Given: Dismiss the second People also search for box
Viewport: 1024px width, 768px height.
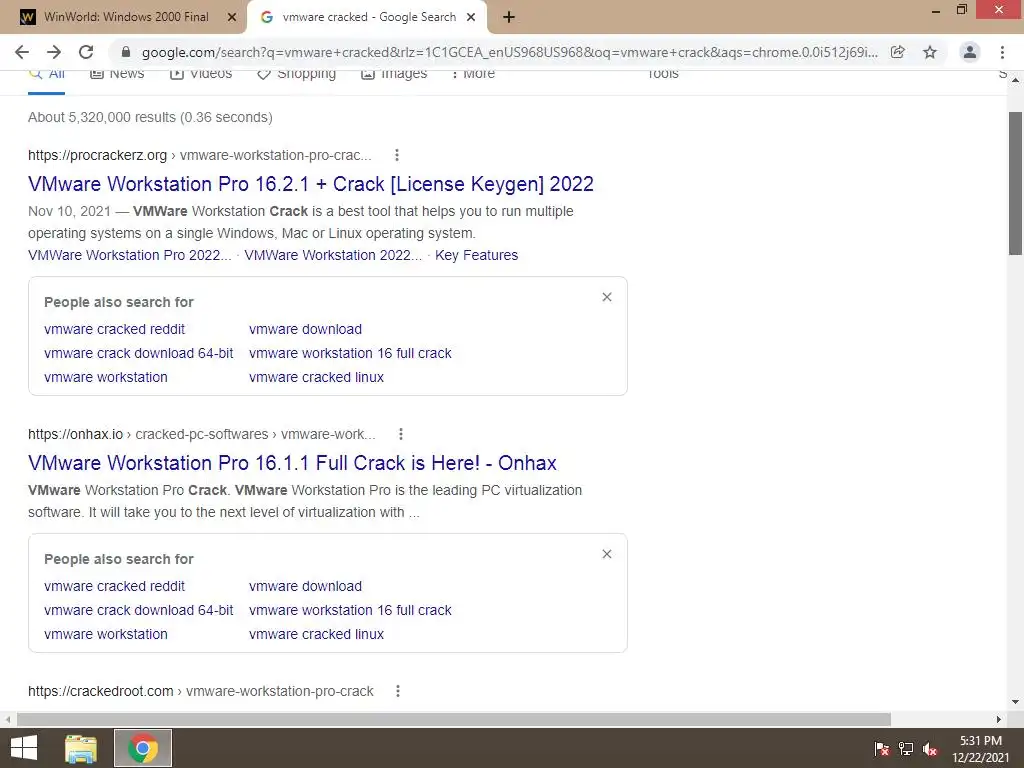Looking at the screenshot, I should pos(607,554).
